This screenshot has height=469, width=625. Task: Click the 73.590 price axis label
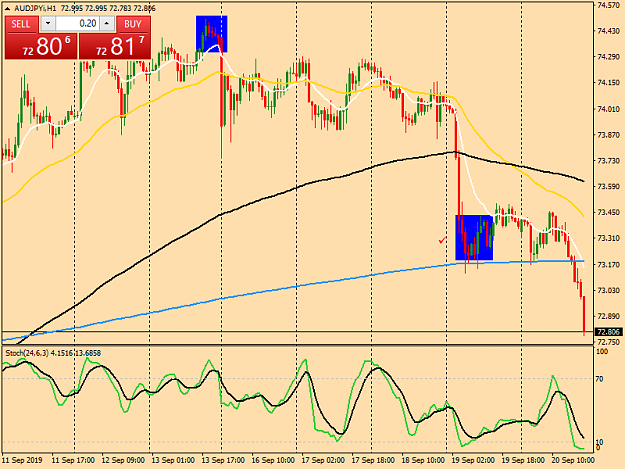[609, 186]
